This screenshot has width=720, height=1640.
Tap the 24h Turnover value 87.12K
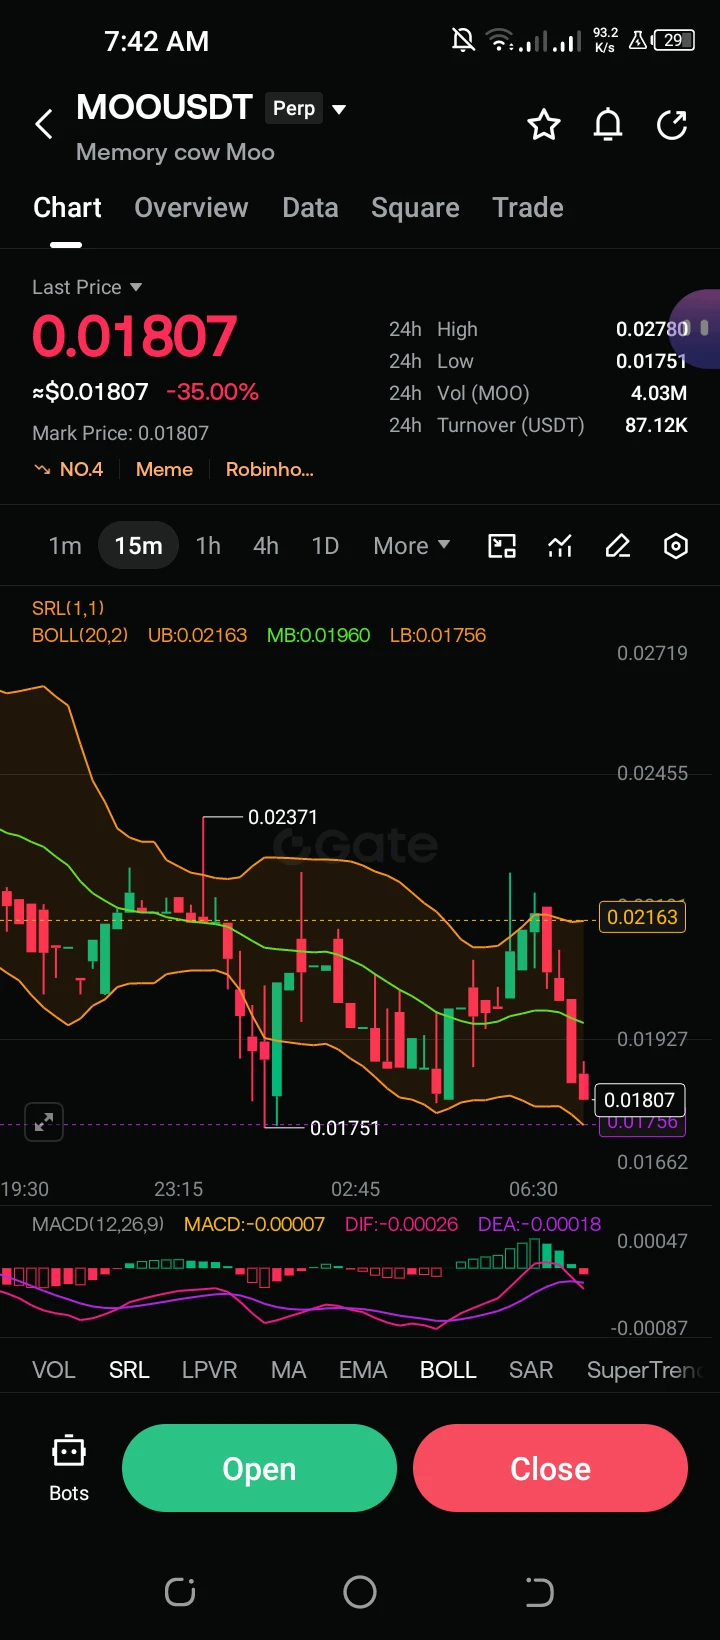[x=656, y=425]
